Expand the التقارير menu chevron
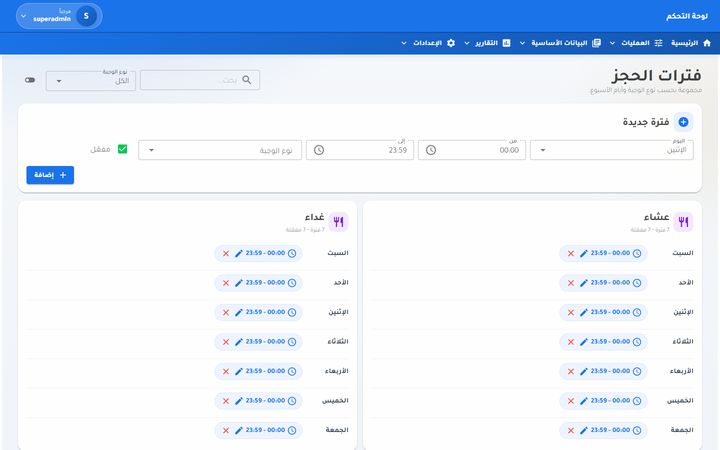The width and height of the screenshot is (720, 450). (x=467, y=43)
